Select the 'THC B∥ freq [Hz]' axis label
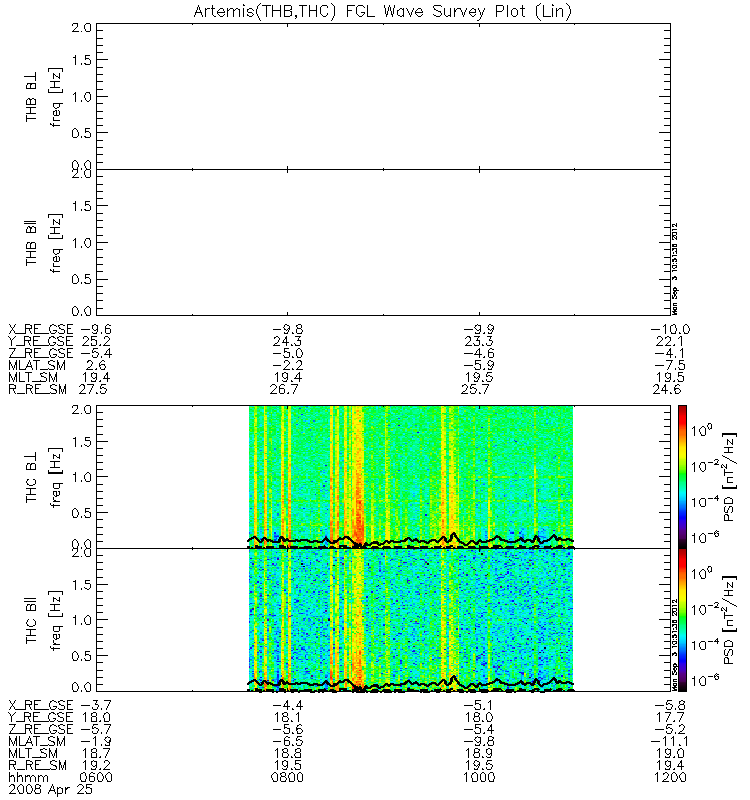The width and height of the screenshot is (750, 800). click(43, 620)
